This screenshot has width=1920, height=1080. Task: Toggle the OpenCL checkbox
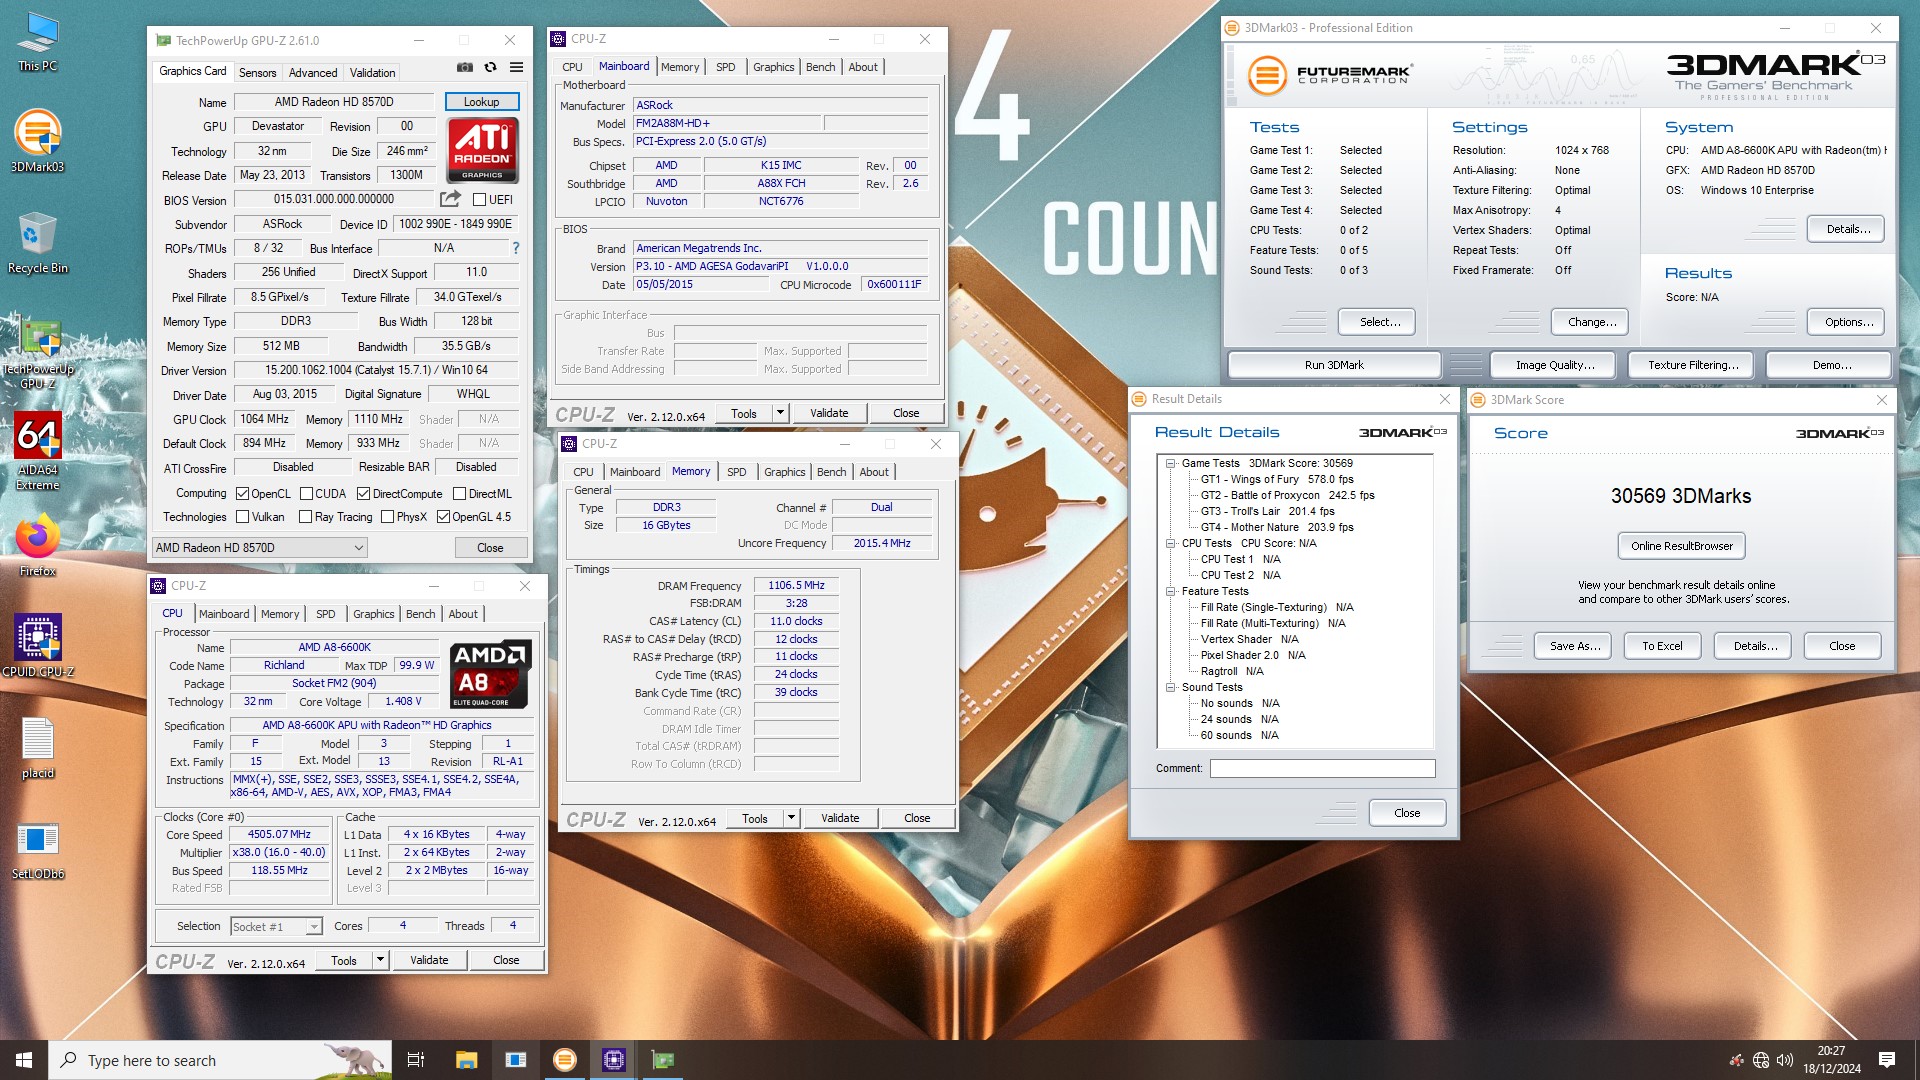point(242,494)
